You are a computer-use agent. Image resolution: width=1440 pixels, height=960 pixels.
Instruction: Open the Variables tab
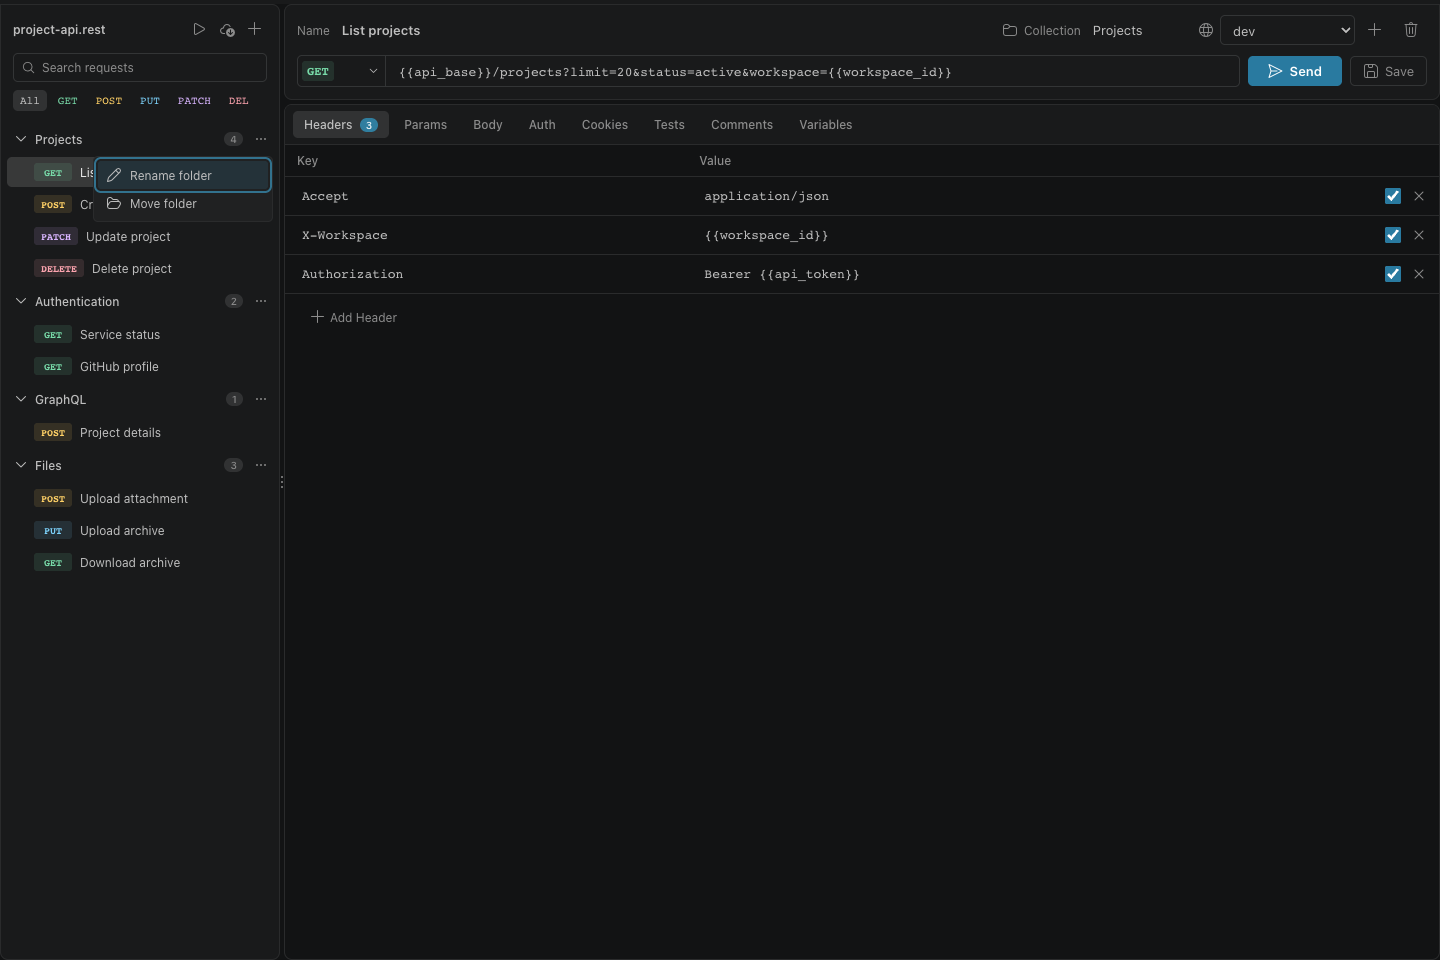point(826,125)
